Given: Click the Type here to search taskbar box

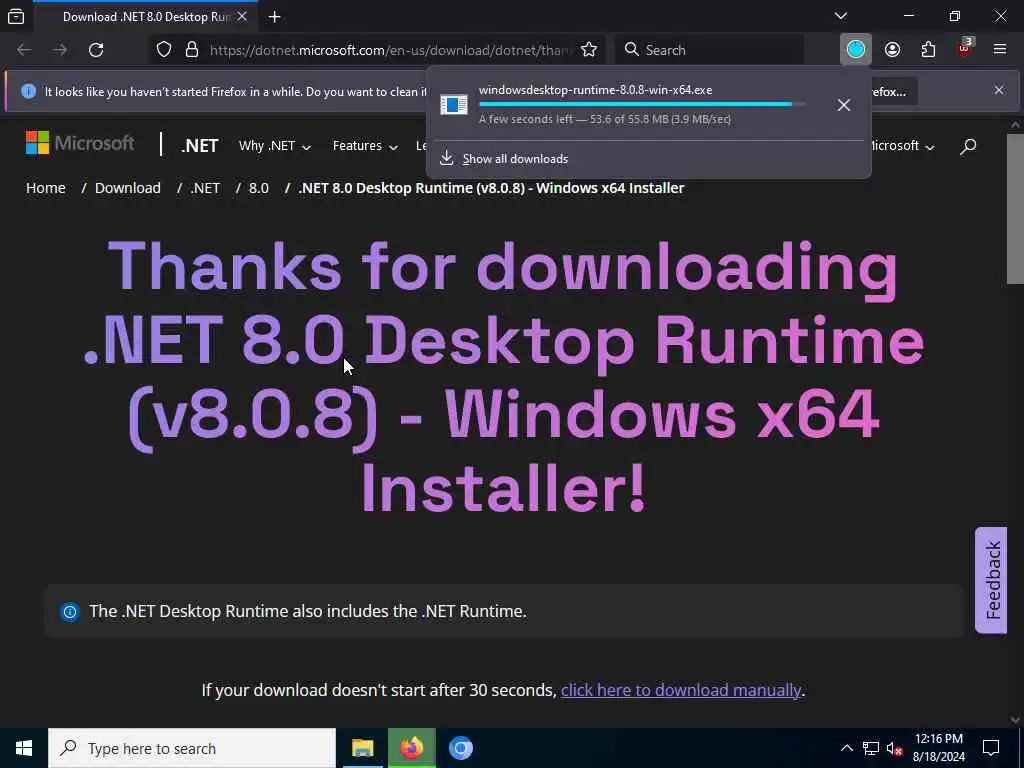Looking at the screenshot, I should [x=192, y=748].
